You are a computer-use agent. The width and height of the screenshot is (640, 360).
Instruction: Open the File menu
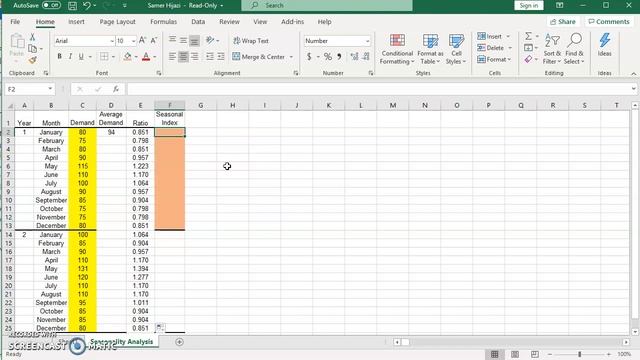coord(15,22)
